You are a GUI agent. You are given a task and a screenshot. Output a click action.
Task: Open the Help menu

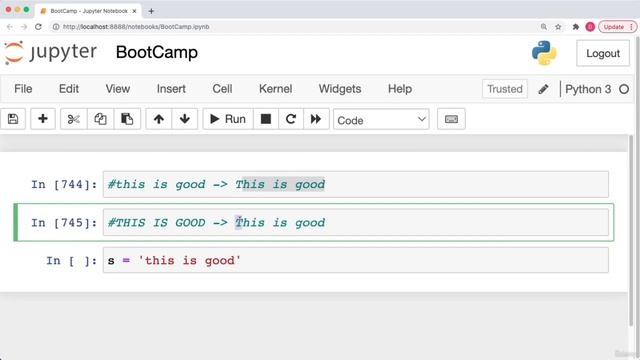click(400, 89)
